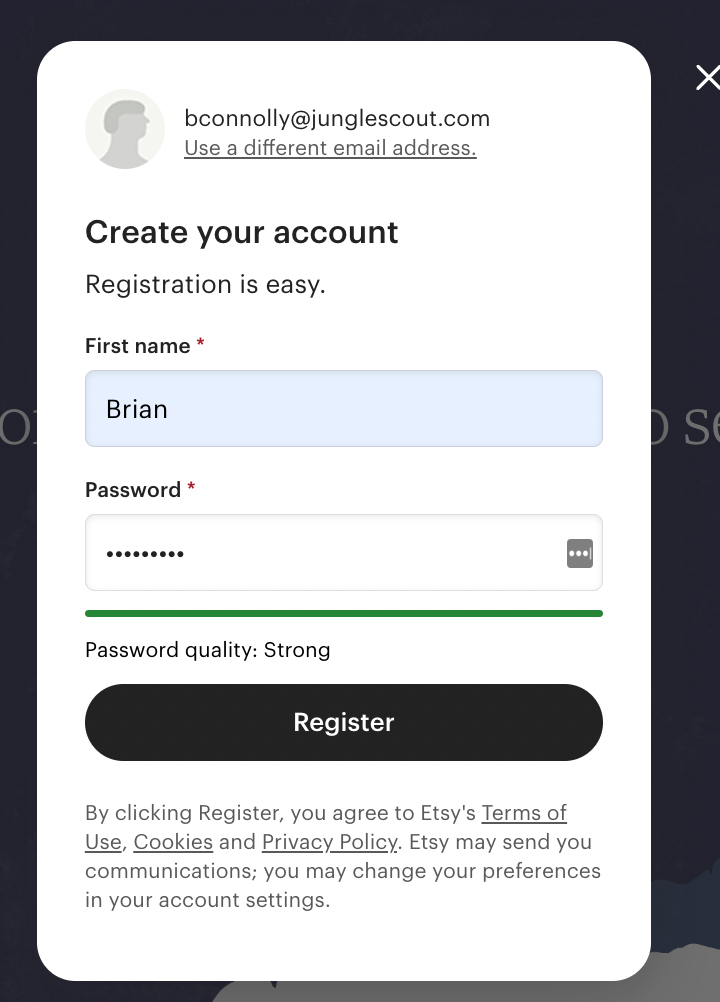Viewport: 720px width, 1002px height.
Task: Open Etsy's Terms of Use link
Action: click(524, 813)
